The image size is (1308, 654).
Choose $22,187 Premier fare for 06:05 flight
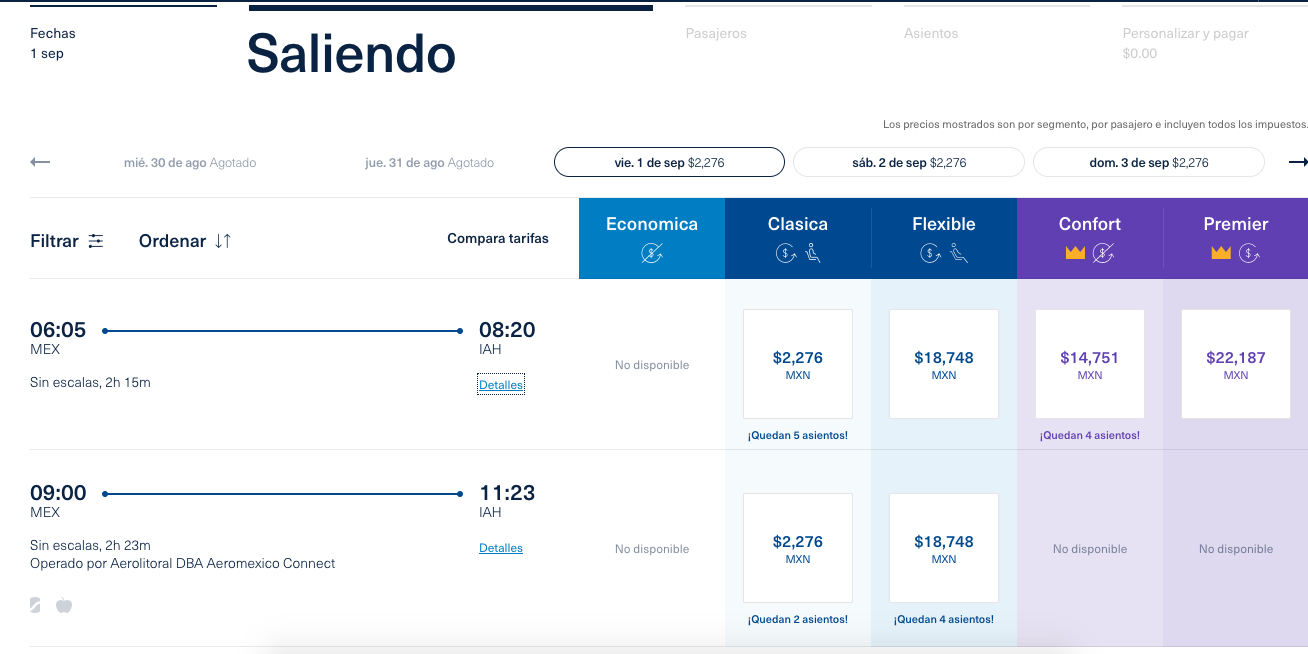click(x=1236, y=364)
